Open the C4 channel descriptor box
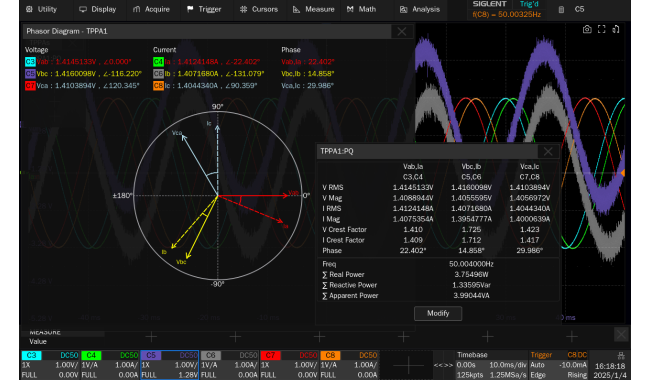650x380 pixels. (x=110, y=365)
